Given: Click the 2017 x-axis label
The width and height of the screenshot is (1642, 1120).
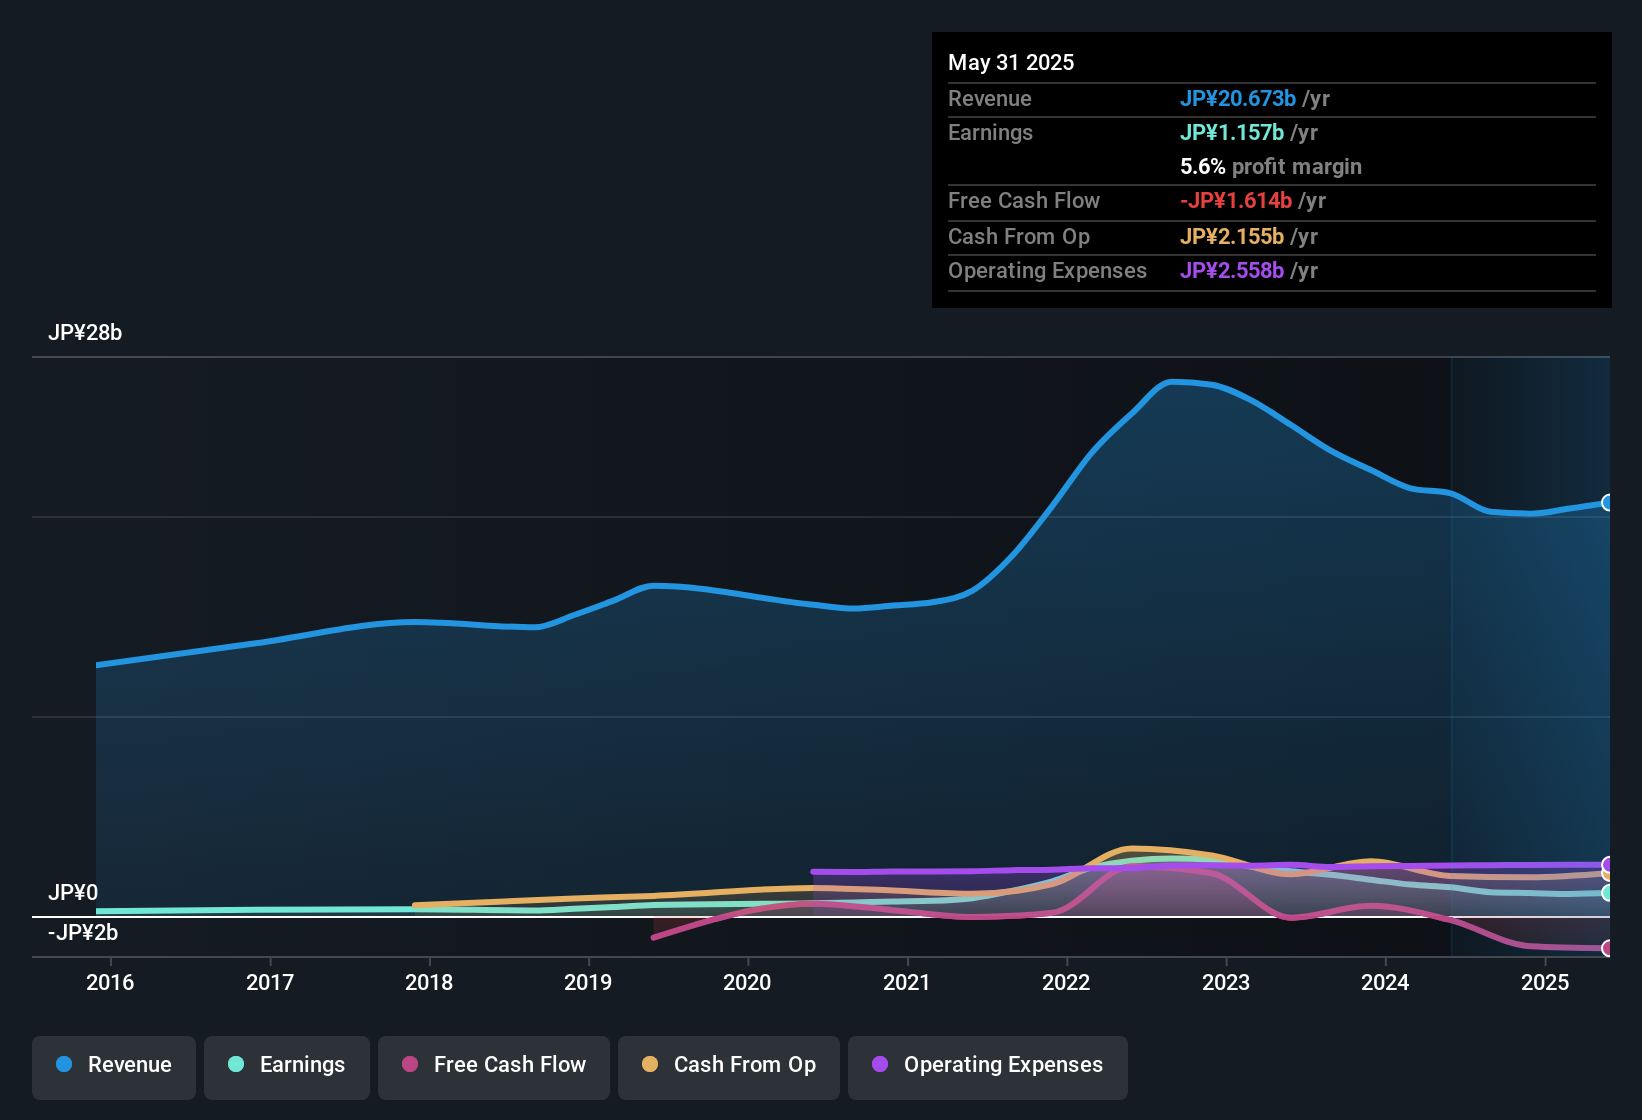Looking at the screenshot, I should coord(270,983).
